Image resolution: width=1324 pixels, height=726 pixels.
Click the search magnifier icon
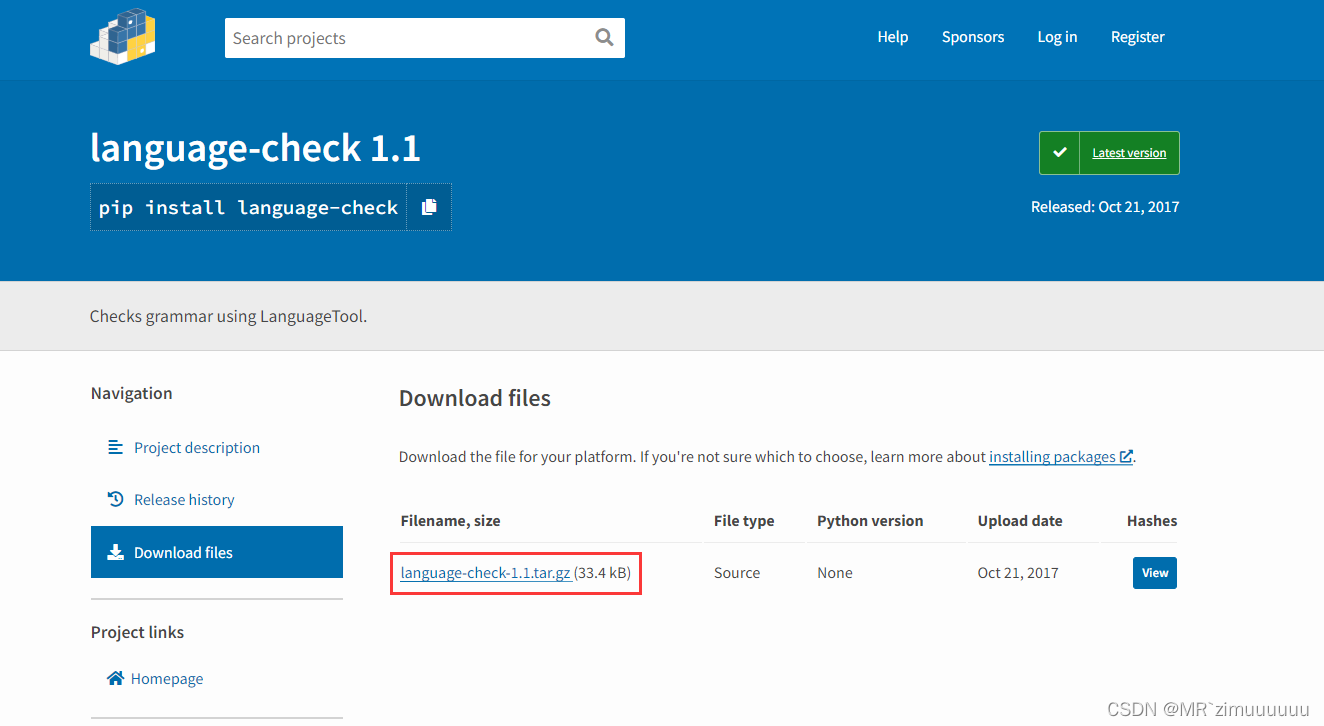(604, 37)
